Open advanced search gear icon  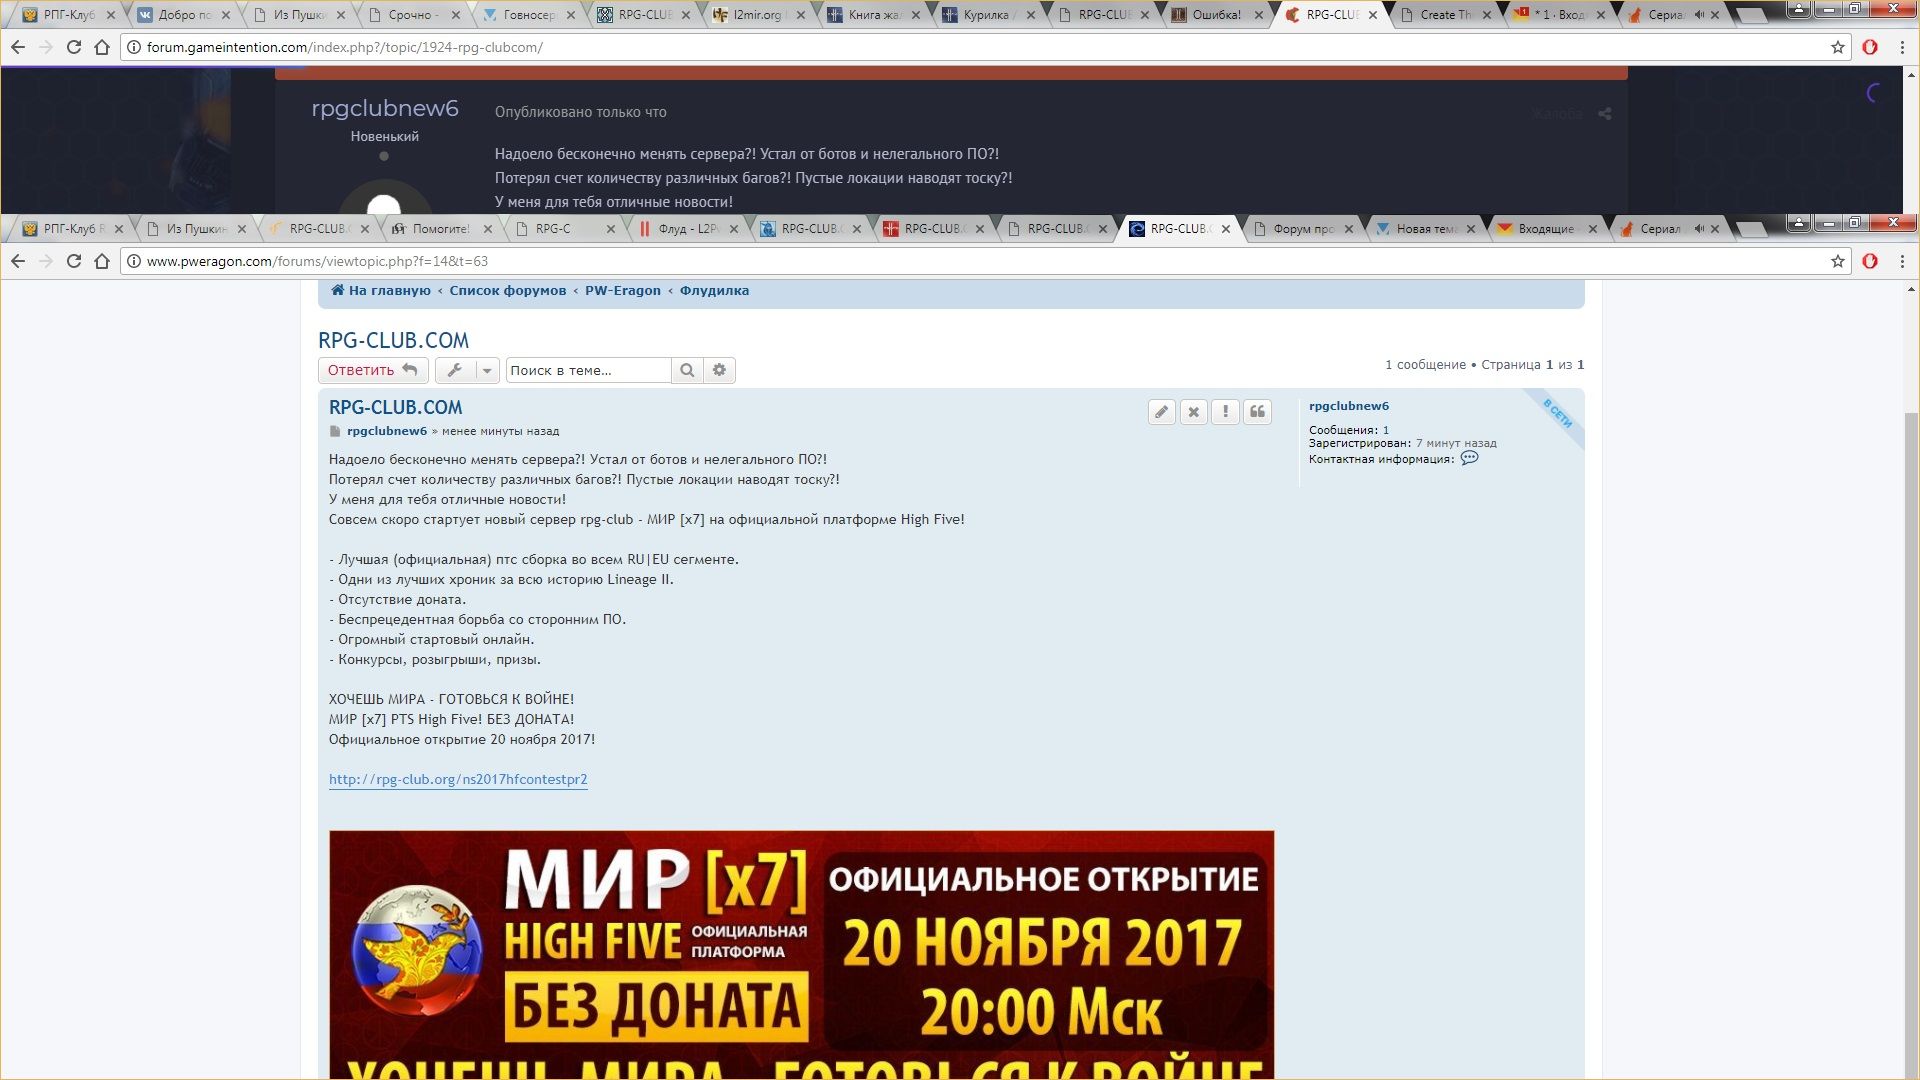719,370
